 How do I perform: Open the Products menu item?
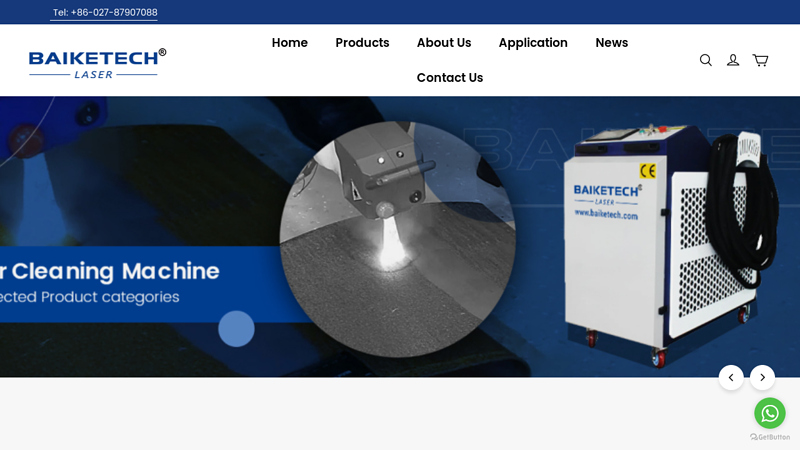pyautogui.click(x=362, y=43)
